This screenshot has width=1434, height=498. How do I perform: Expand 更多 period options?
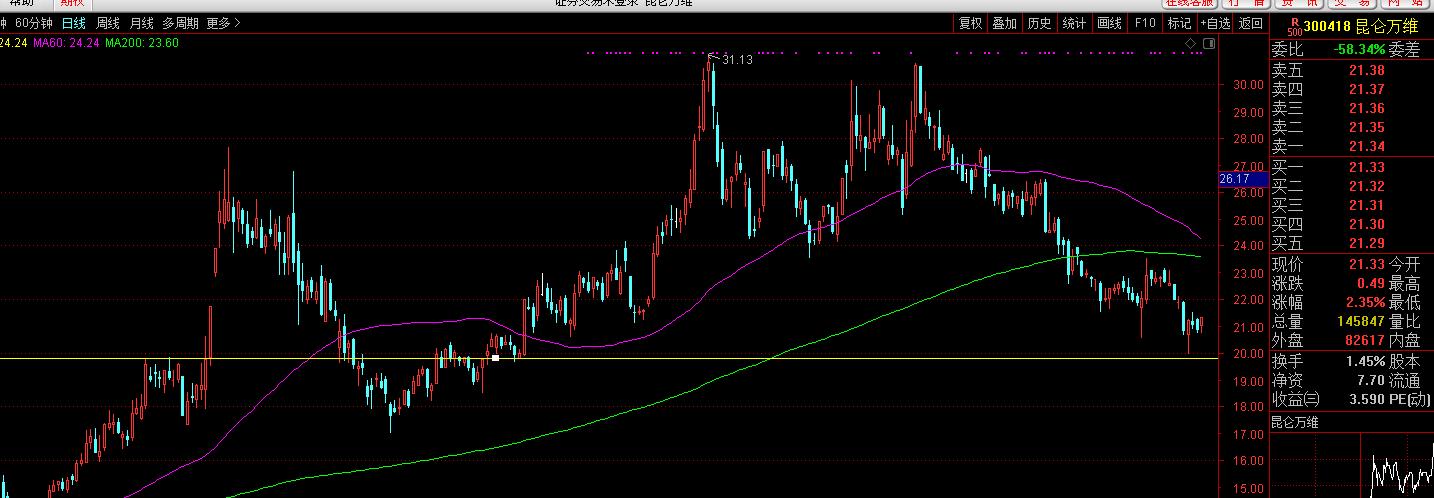click(x=223, y=23)
